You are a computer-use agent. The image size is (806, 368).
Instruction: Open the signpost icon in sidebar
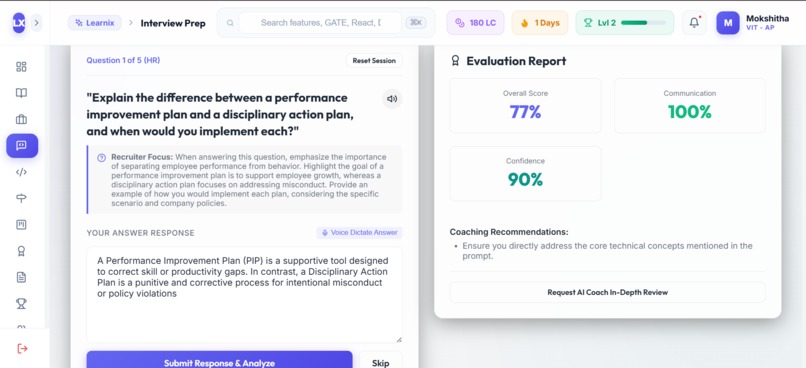click(21, 198)
